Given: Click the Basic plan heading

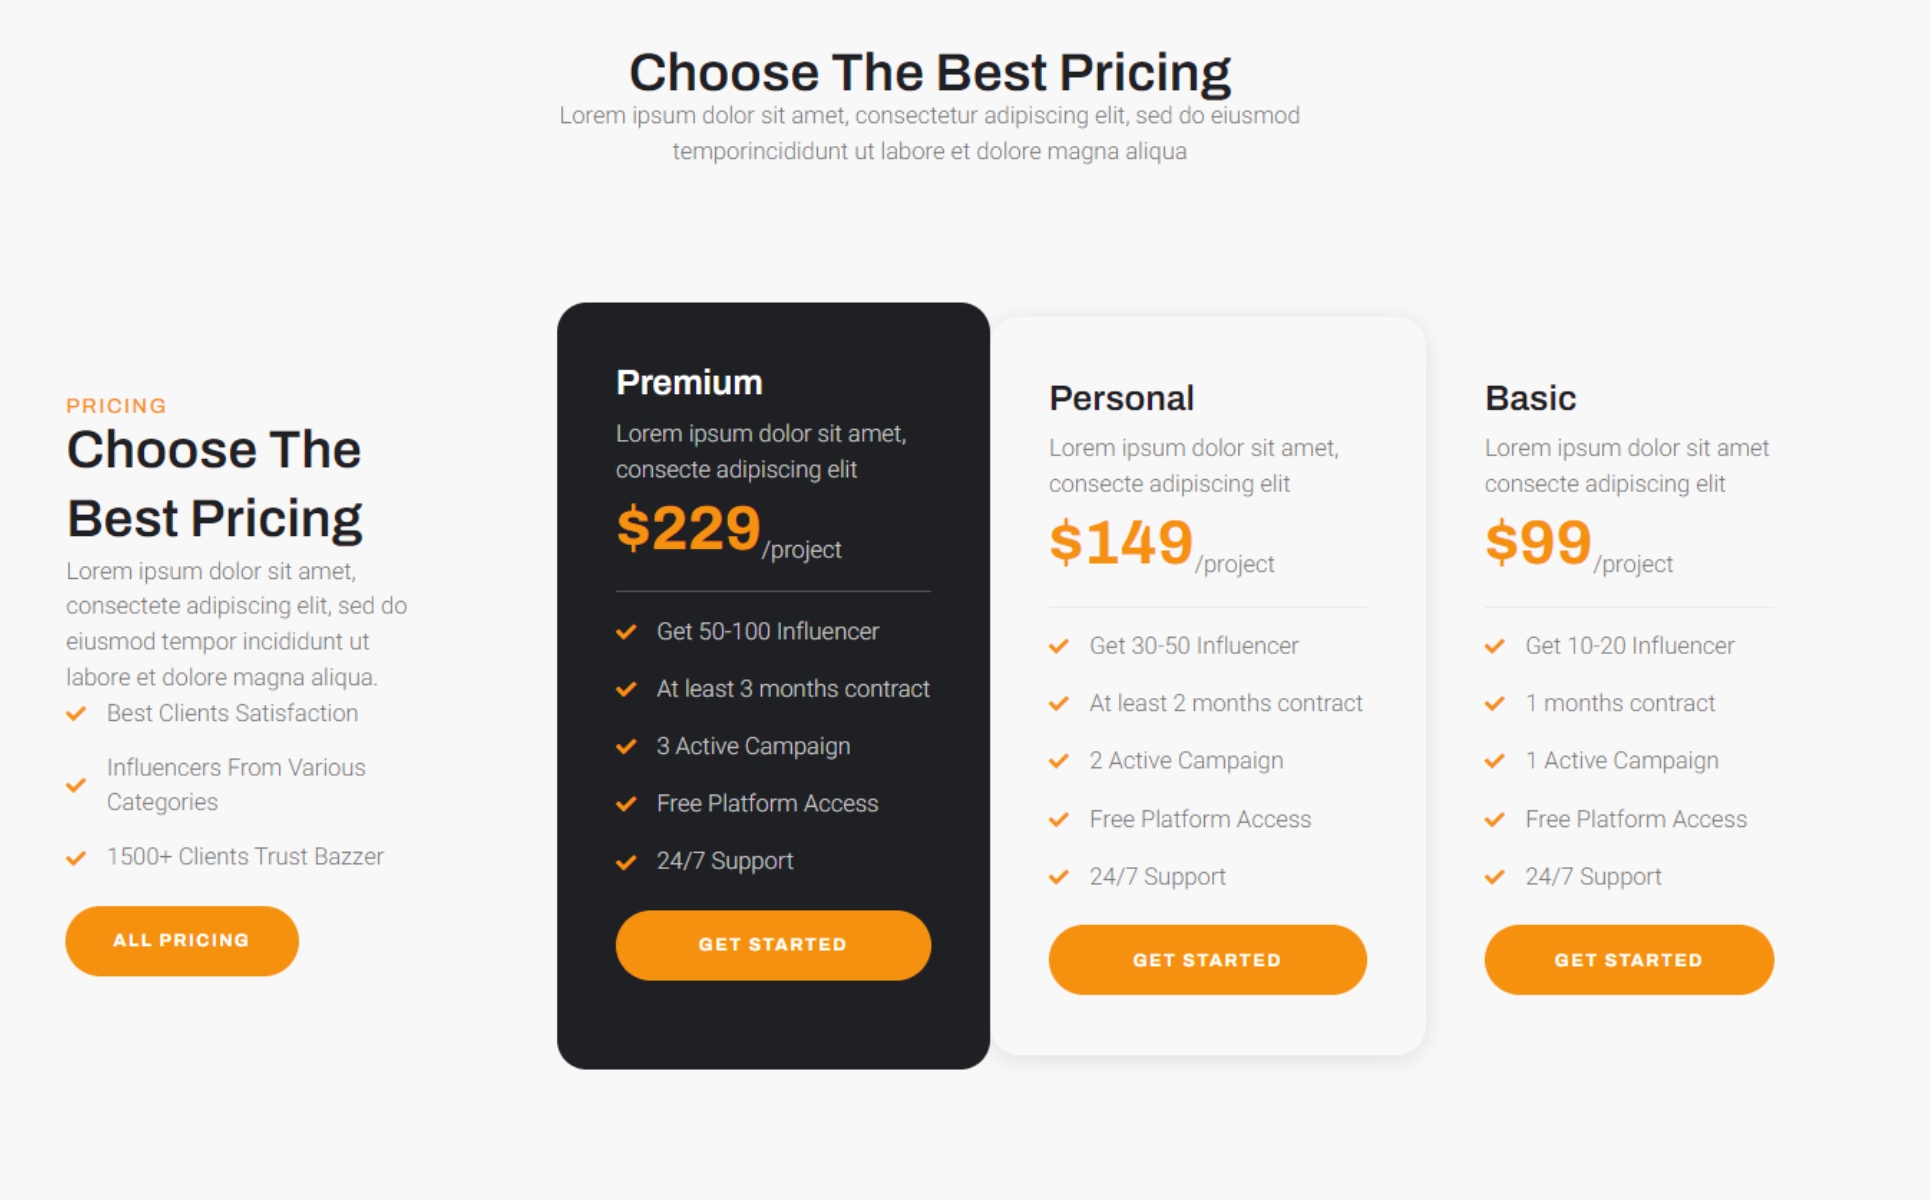Looking at the screenshot, I should [x=1530, y=398].
